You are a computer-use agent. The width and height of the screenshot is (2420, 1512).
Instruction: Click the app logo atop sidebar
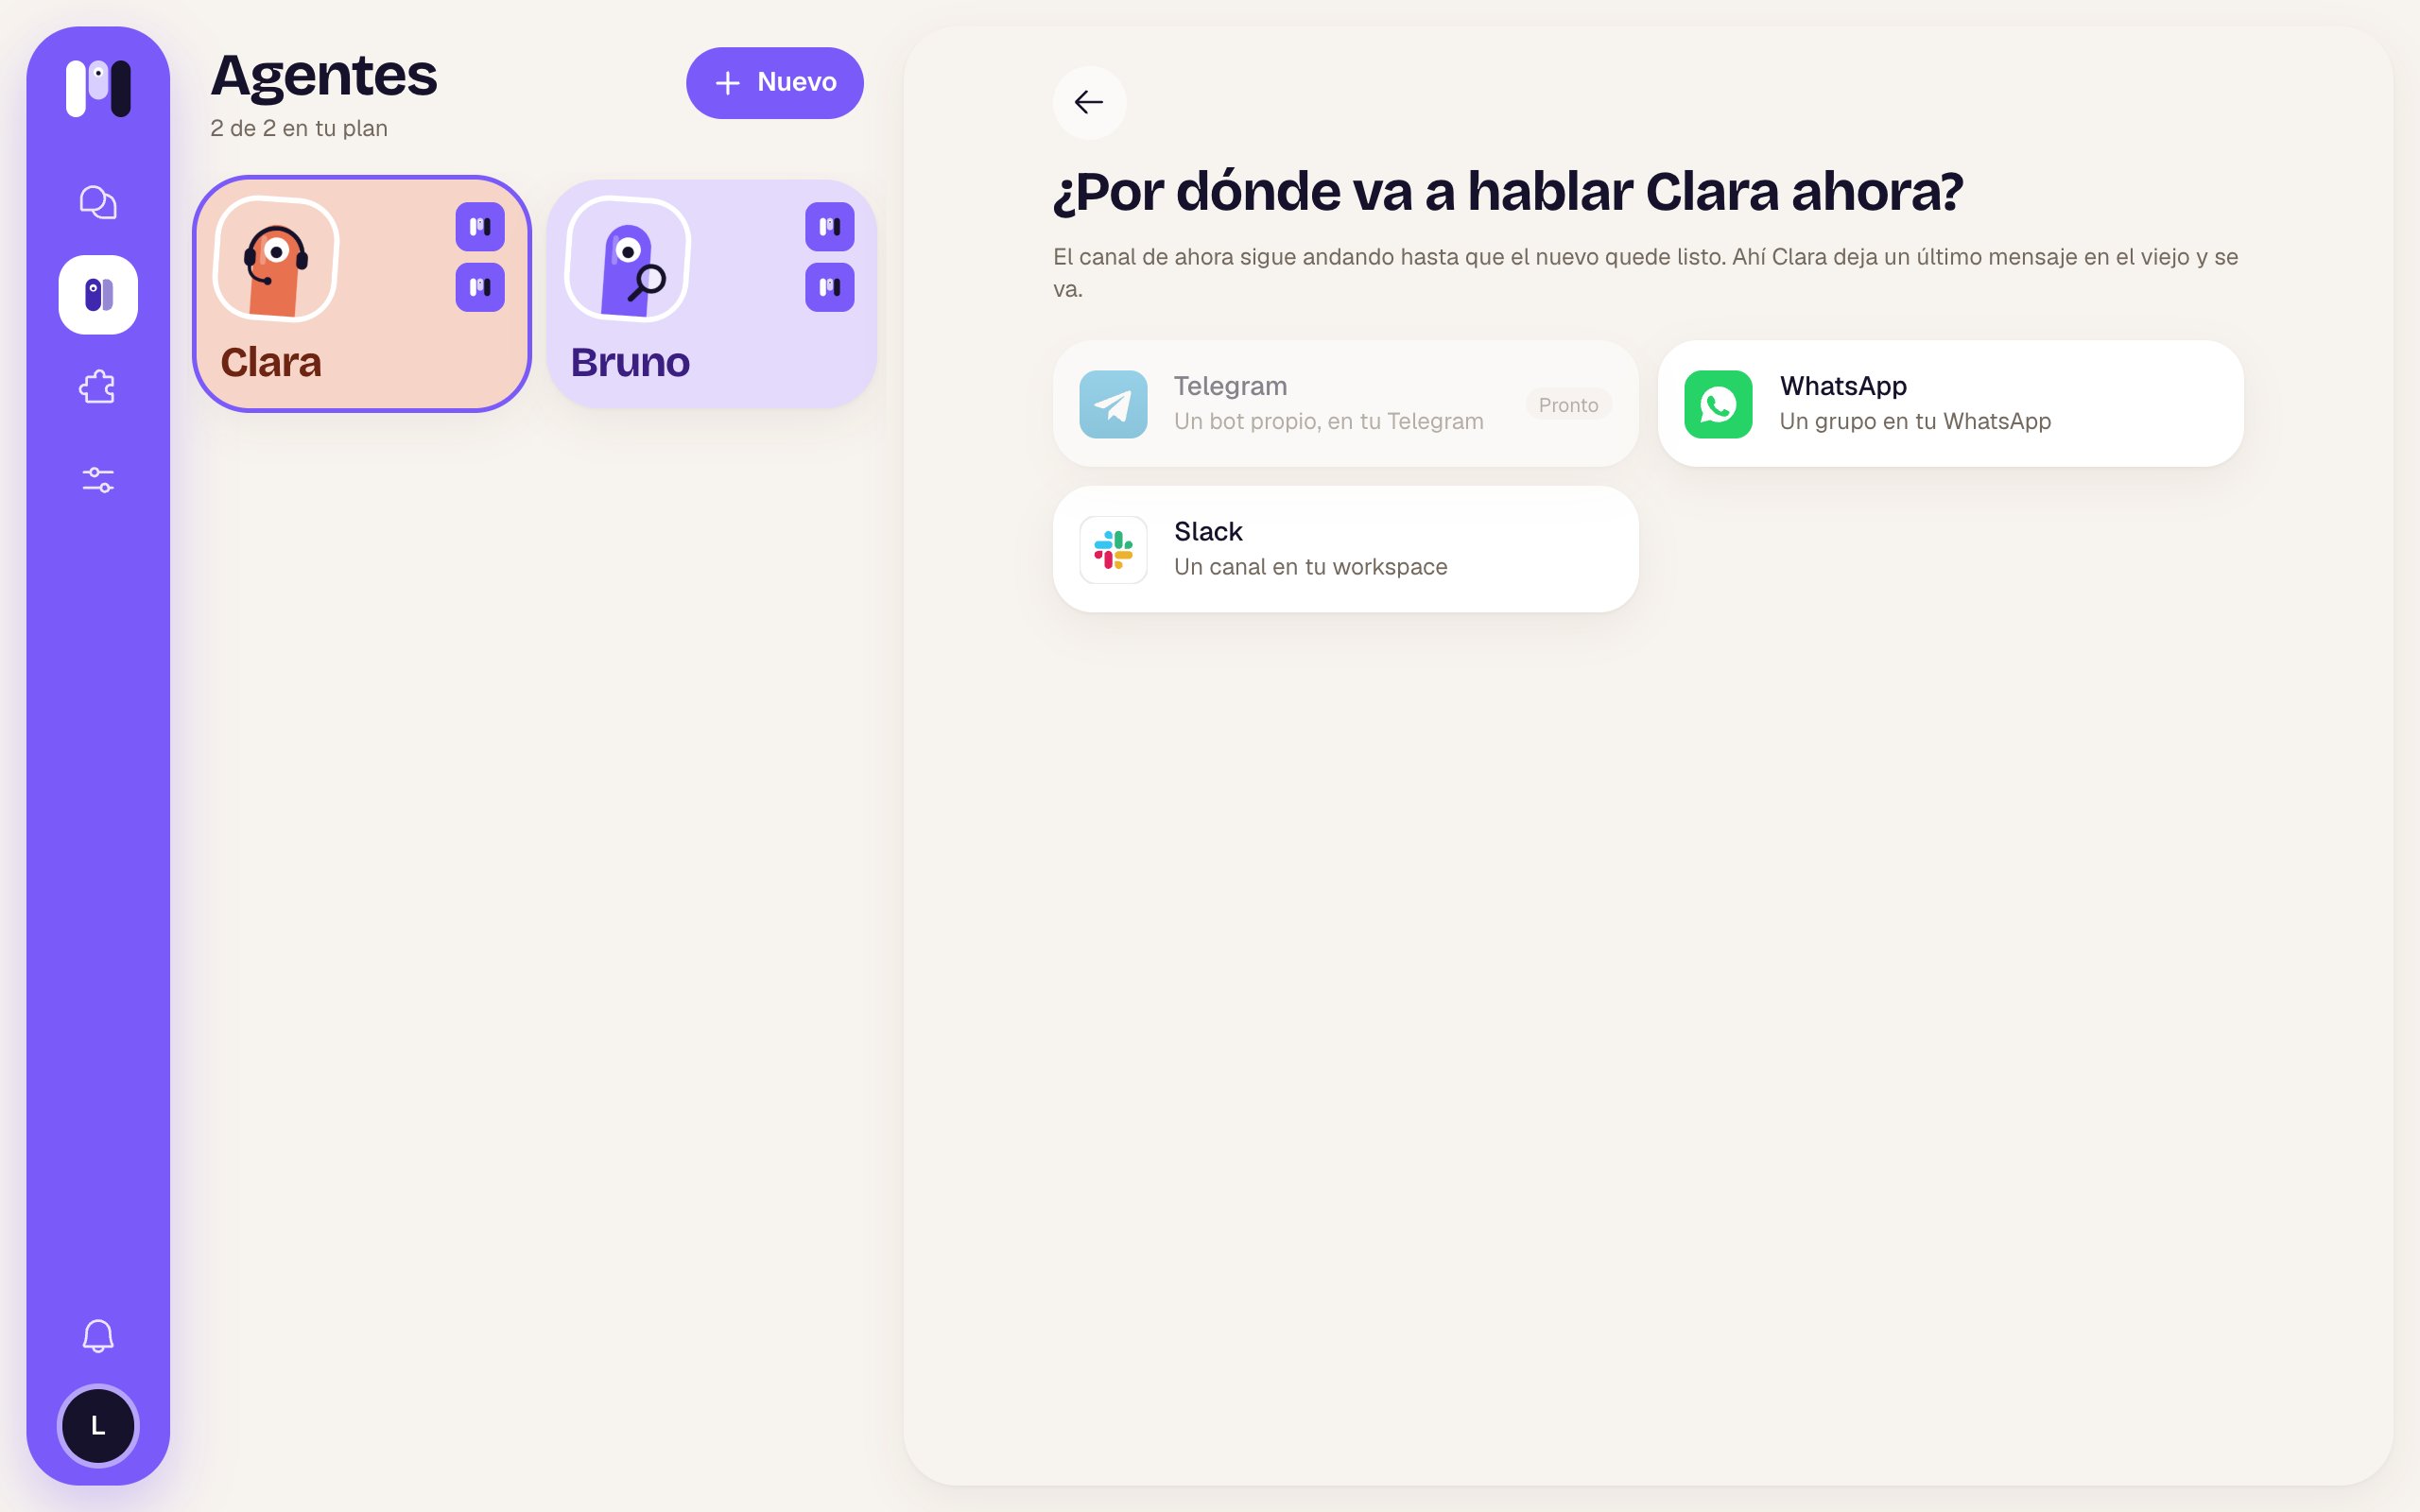click(x=98, y=88)
